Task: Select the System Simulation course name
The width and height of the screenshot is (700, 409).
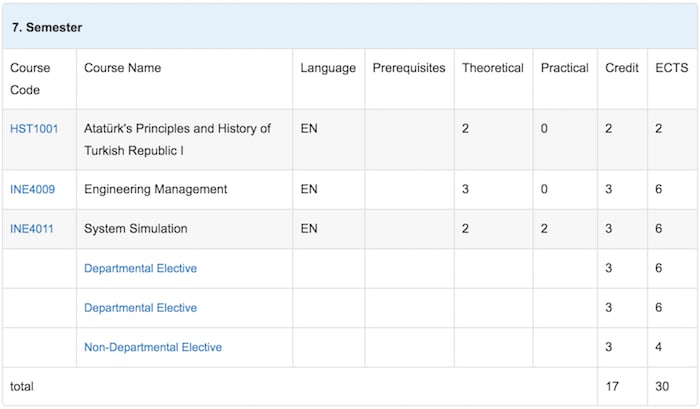Action: [x=136, y=229]
